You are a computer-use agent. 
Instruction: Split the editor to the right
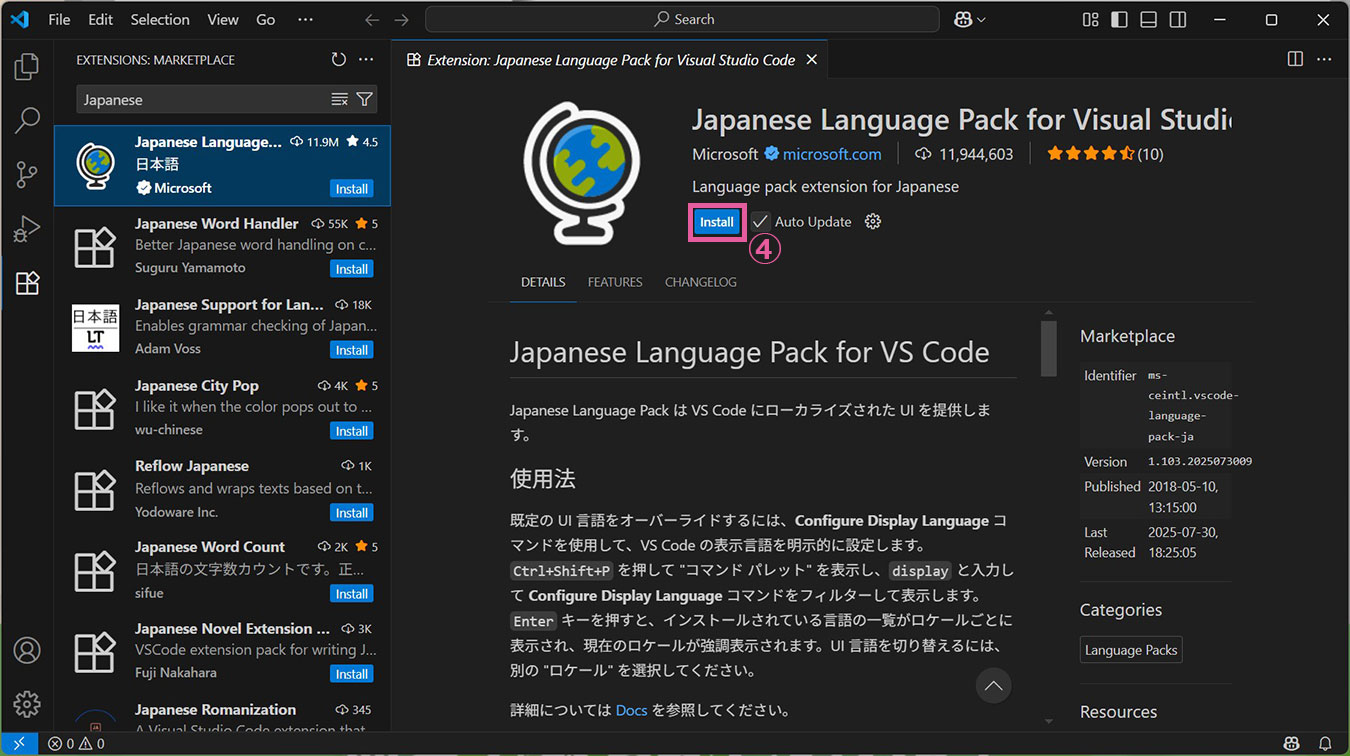click(1295, 59)
